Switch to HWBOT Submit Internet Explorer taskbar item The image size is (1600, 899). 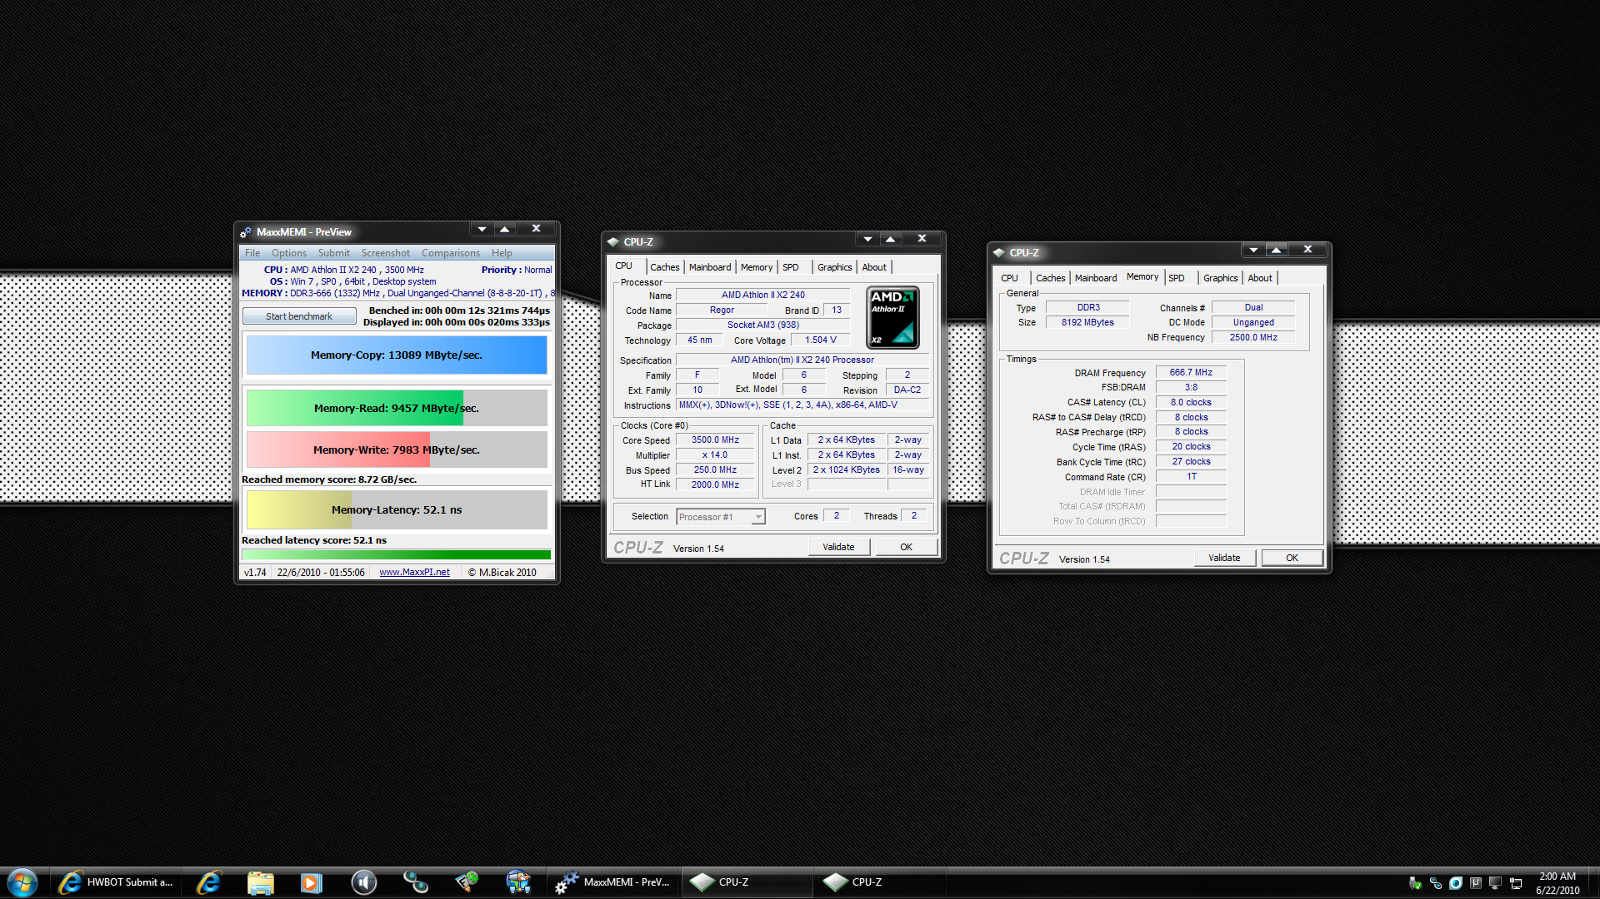pos(115,882)
